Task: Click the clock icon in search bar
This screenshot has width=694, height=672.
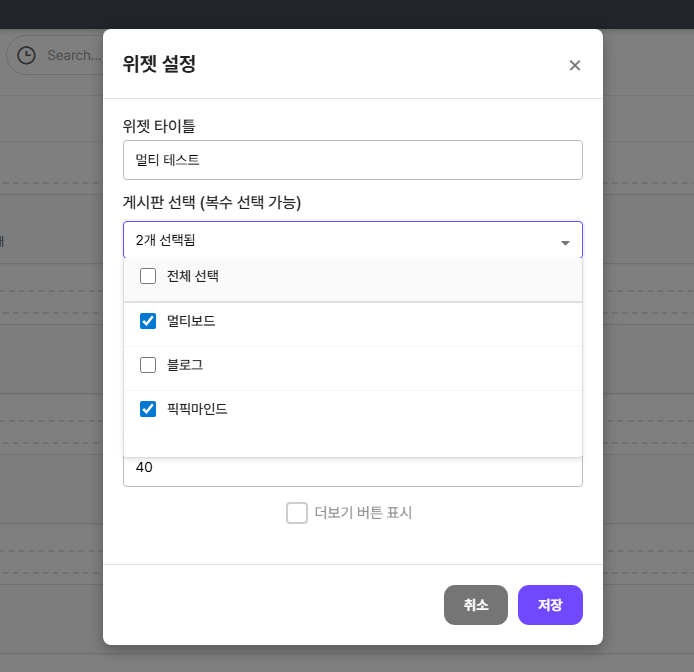Action: (x=27, y=55)
